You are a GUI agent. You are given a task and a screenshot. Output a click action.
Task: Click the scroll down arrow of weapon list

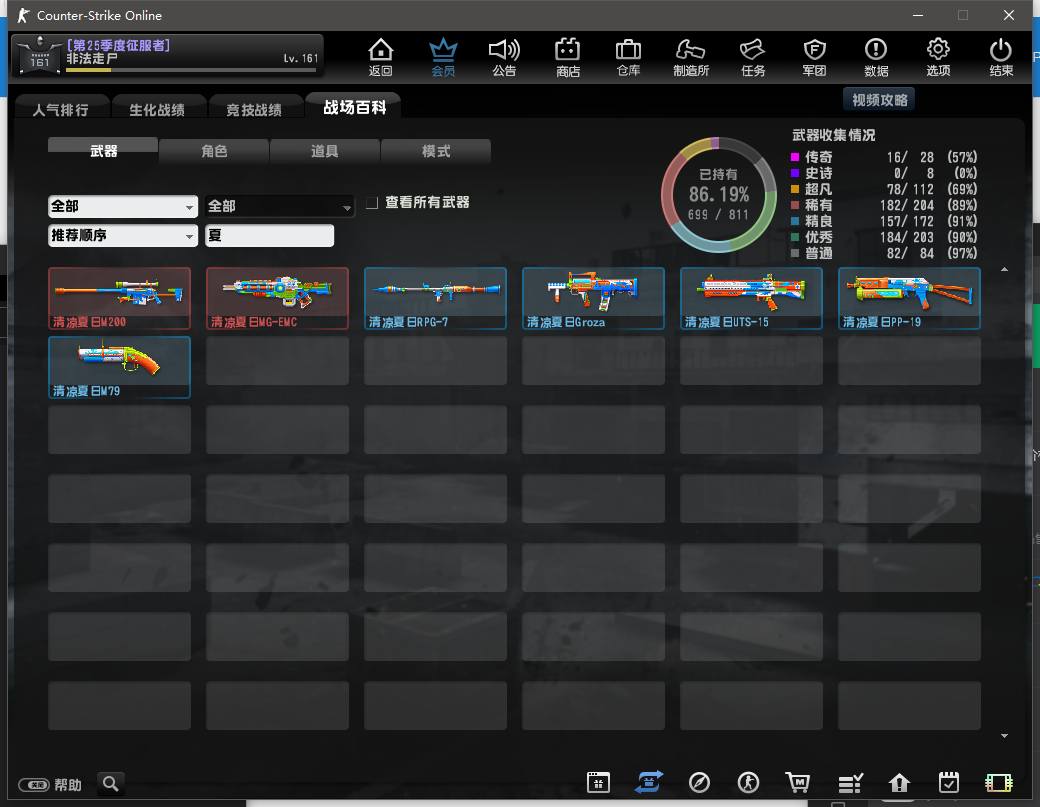click(x=1004, y=735)
